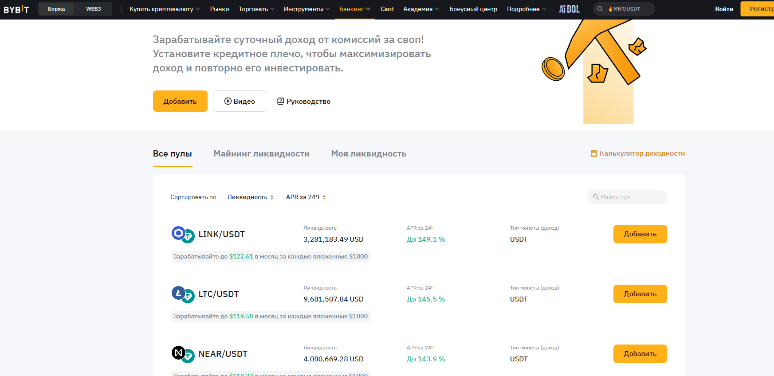Expand the Банкинг dropdown menu

(x=355, y=9)
